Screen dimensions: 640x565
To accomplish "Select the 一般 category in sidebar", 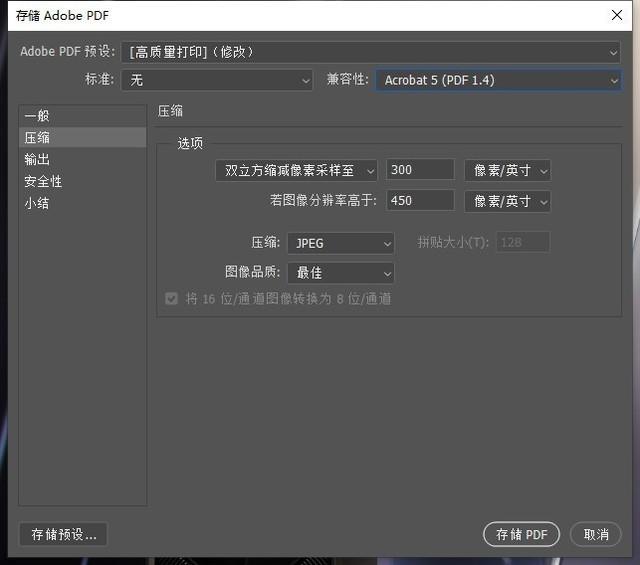I will [x=82, y=116].
